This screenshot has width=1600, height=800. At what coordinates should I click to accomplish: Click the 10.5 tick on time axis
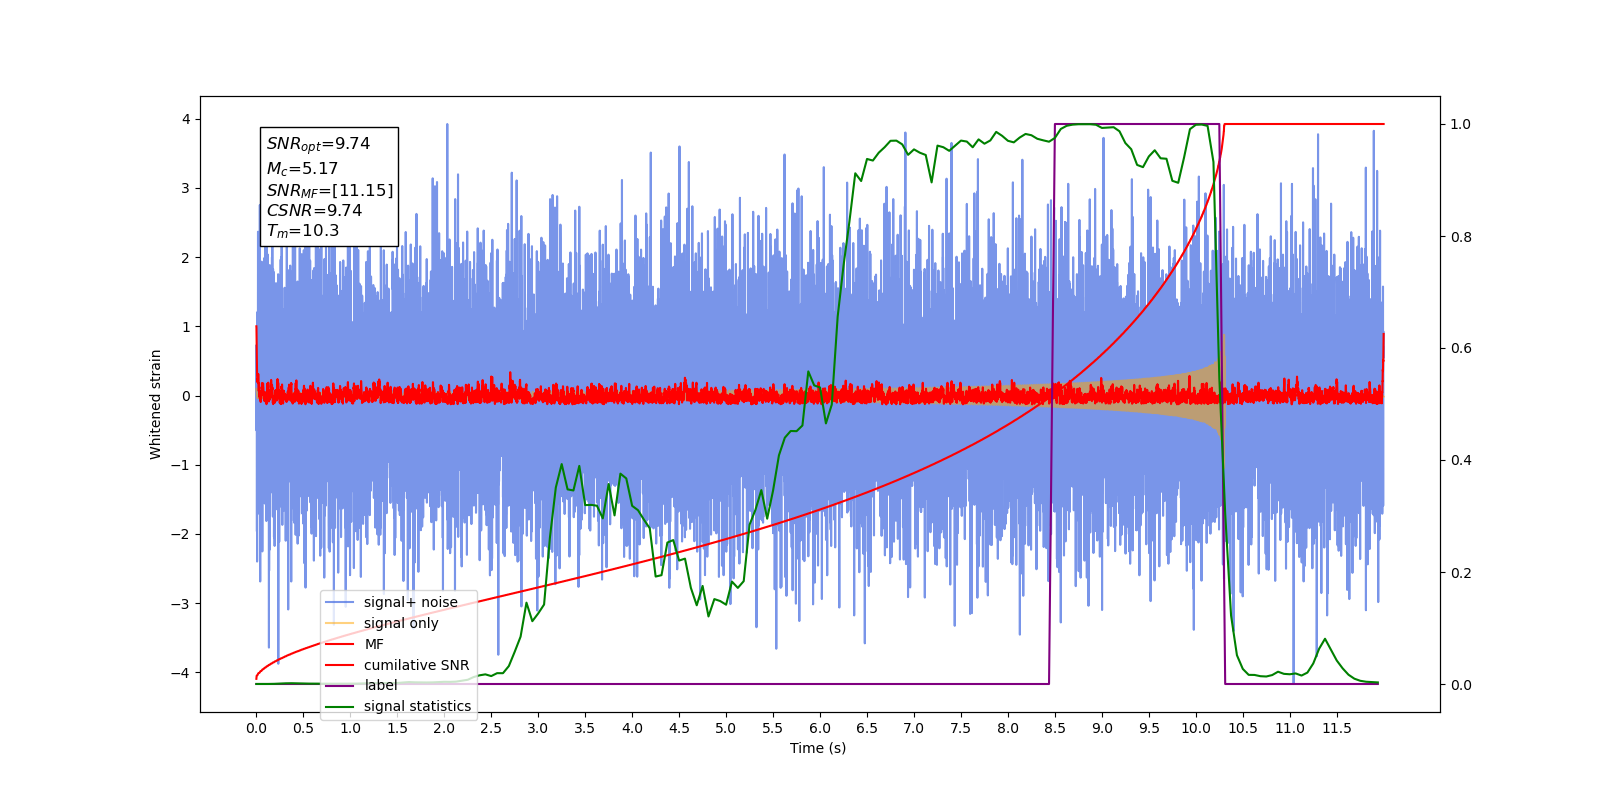(x=1243, y=728)
